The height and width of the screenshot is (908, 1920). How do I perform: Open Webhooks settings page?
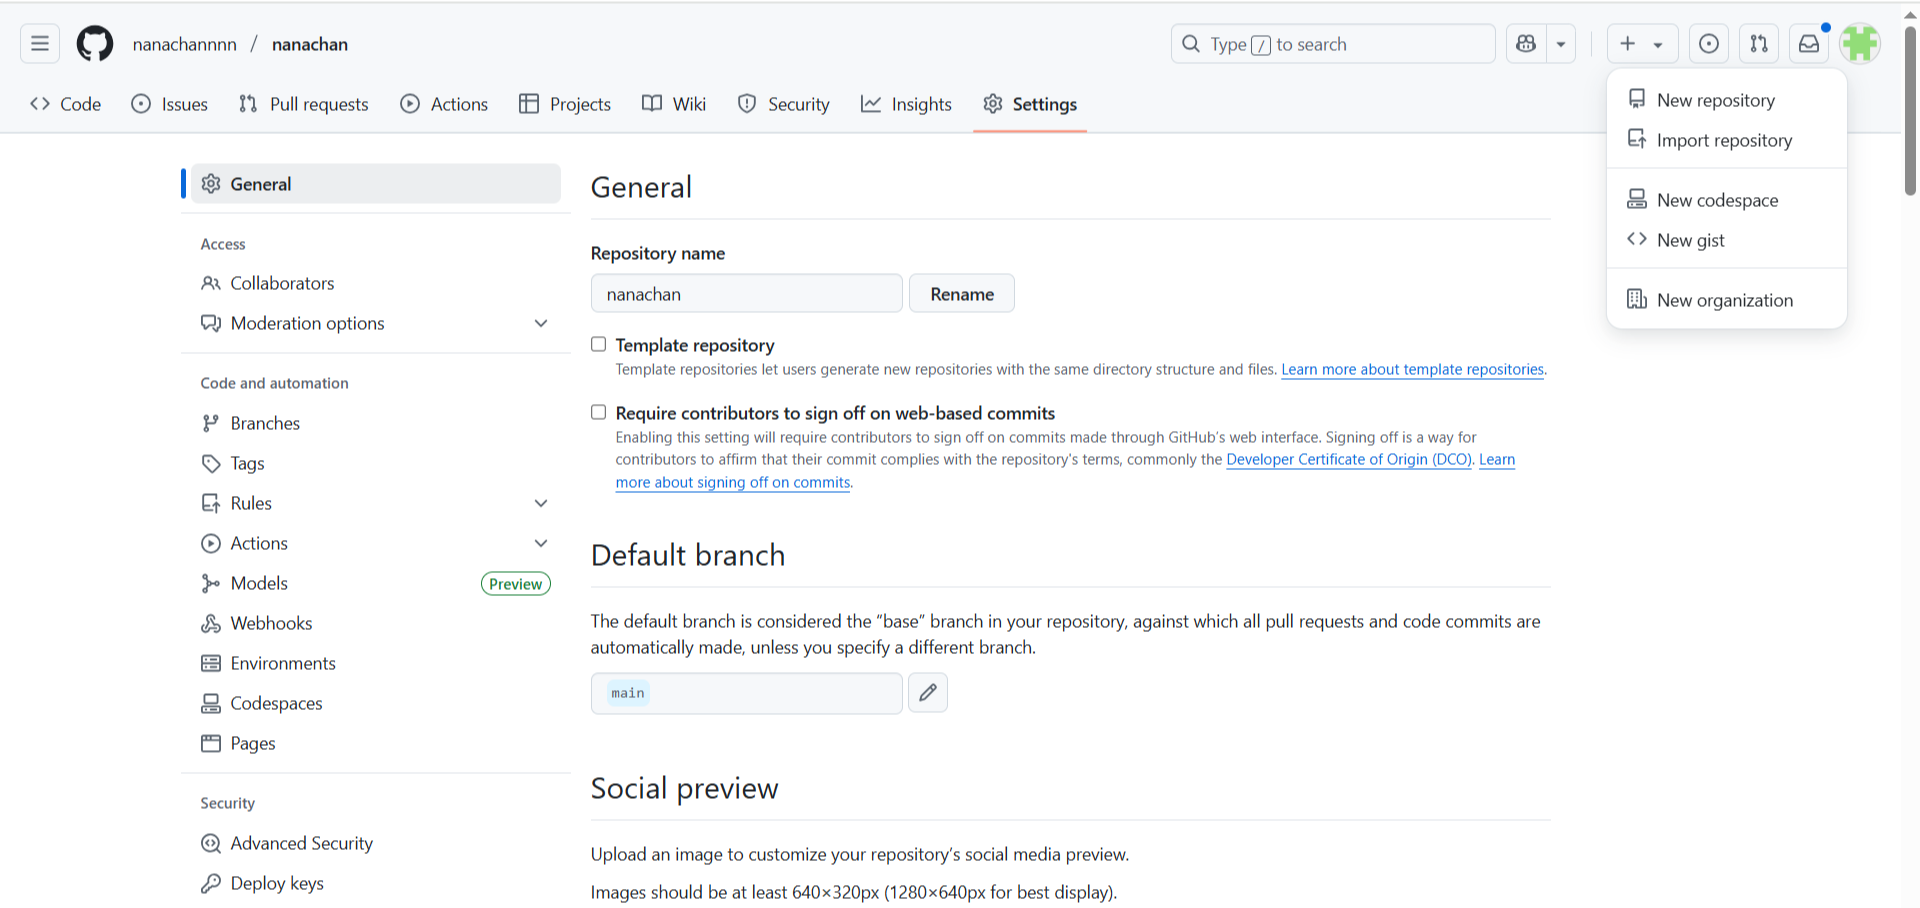pyautogui.click(x=375, y=624)
